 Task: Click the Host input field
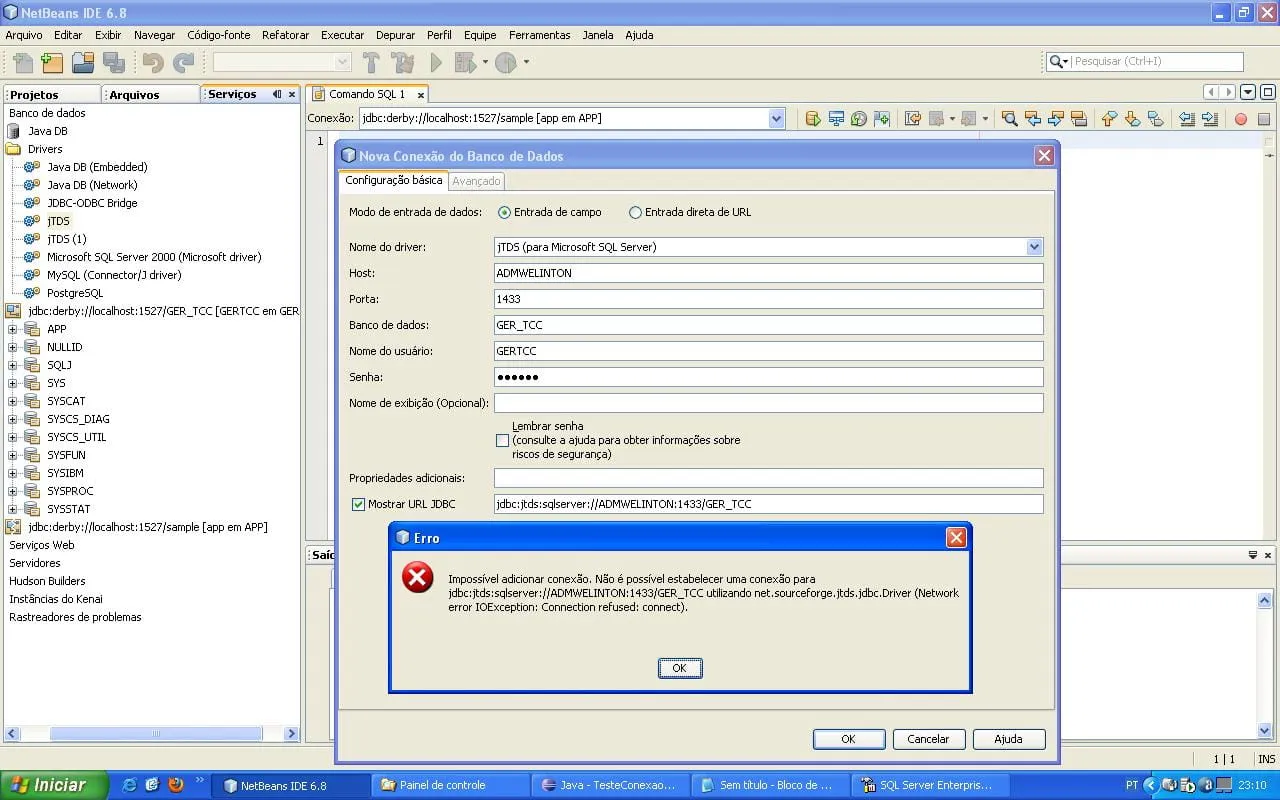click(768, 273)
